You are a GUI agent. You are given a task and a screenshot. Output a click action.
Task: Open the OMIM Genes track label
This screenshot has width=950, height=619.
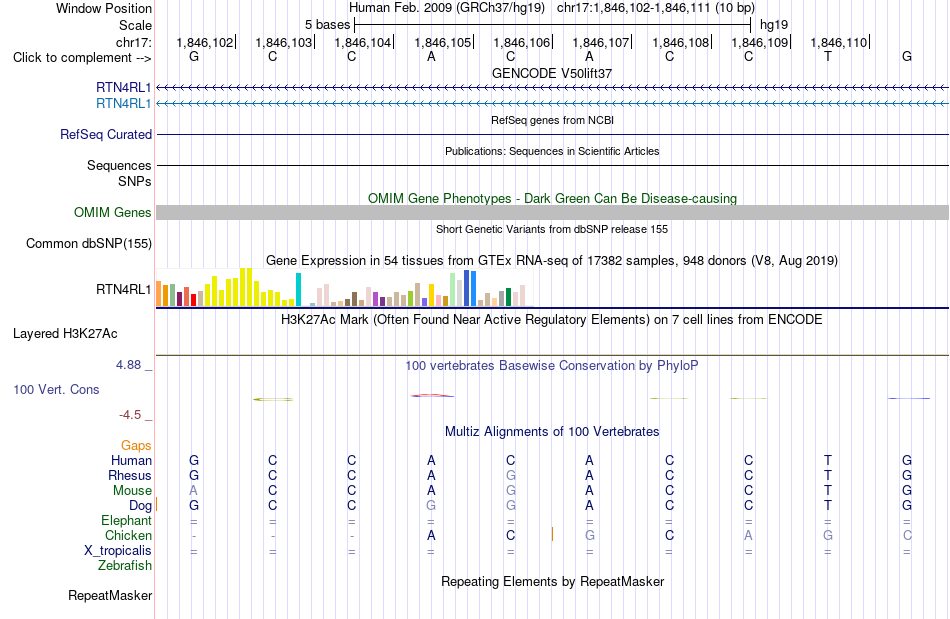113,213
